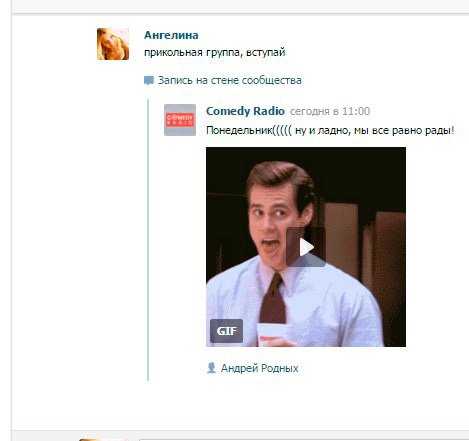Click the wall post speech-bubble icon
Viewport: 469px width, 441px height.
click(149, 80)
